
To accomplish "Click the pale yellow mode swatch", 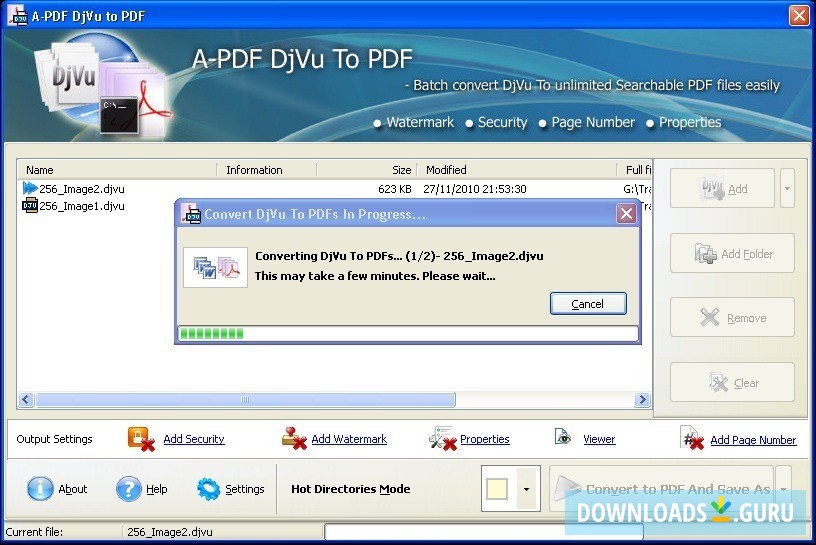I will 497,489.
